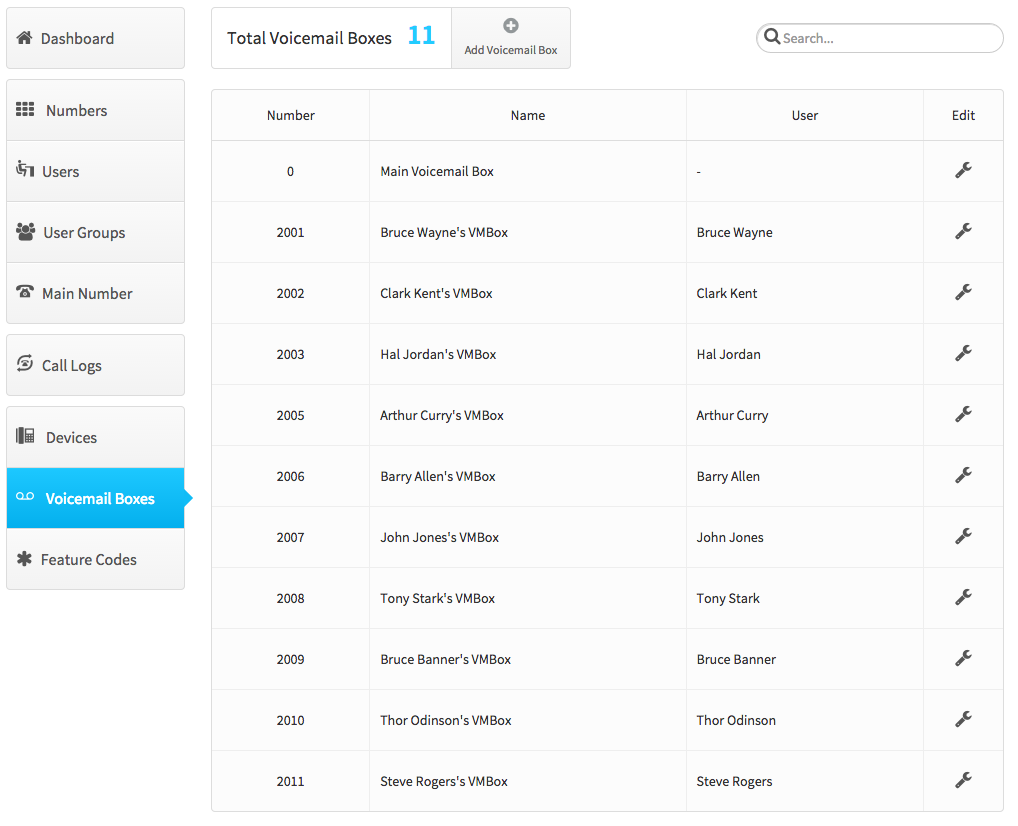The width and height of the screenshot is (1018, 826).
Task: Click voicemail number 2001
Action: point(290,232)
